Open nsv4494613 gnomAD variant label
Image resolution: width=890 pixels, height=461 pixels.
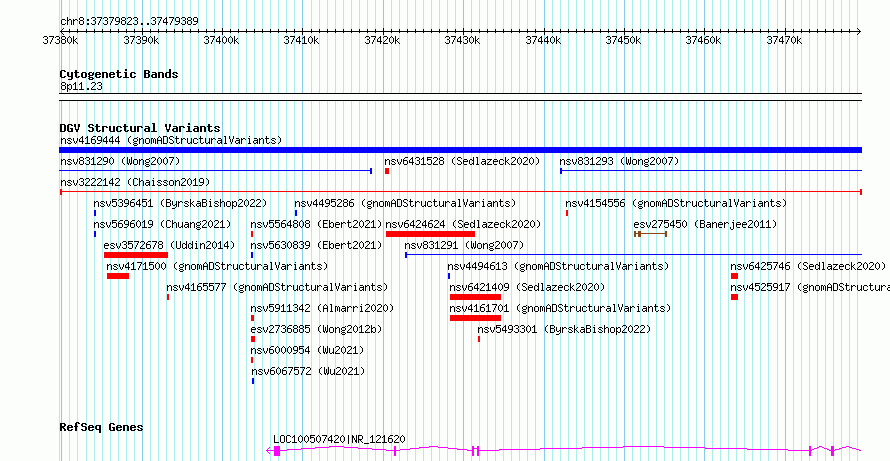pyautogui.click(x=558, y=266)
